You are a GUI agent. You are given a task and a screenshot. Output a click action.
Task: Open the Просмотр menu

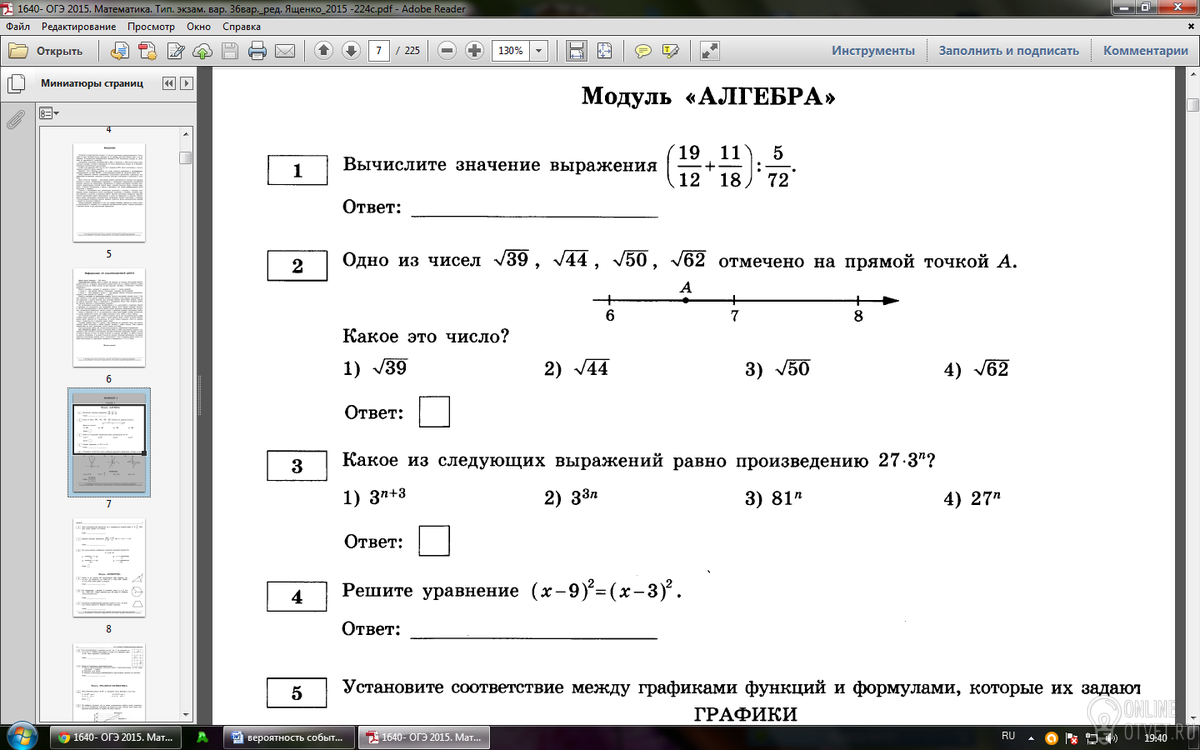(x=150, y=26)
